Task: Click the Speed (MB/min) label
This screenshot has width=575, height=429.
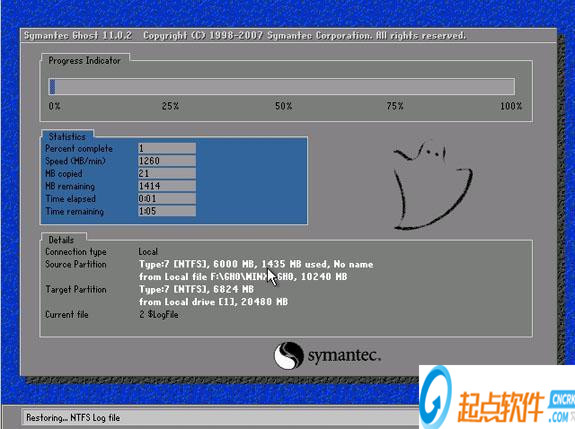Action: 75,161
